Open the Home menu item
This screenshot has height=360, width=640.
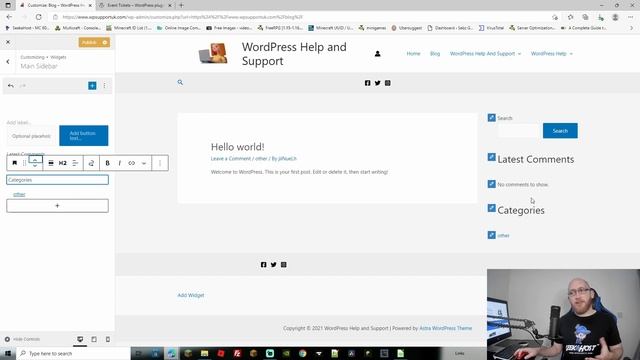(x=413, y=53)
